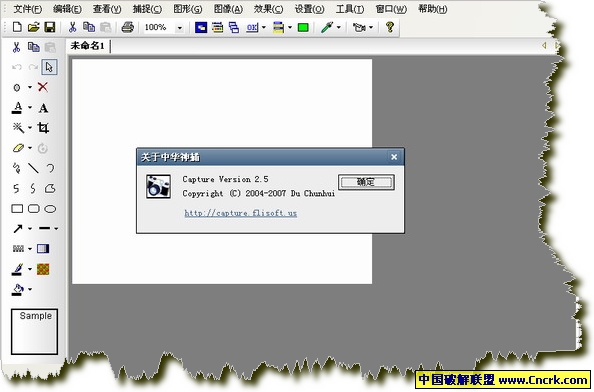The image size is (594, 392).
Task: Click the side panel scissors Cut icon
Action: (16, 47)
